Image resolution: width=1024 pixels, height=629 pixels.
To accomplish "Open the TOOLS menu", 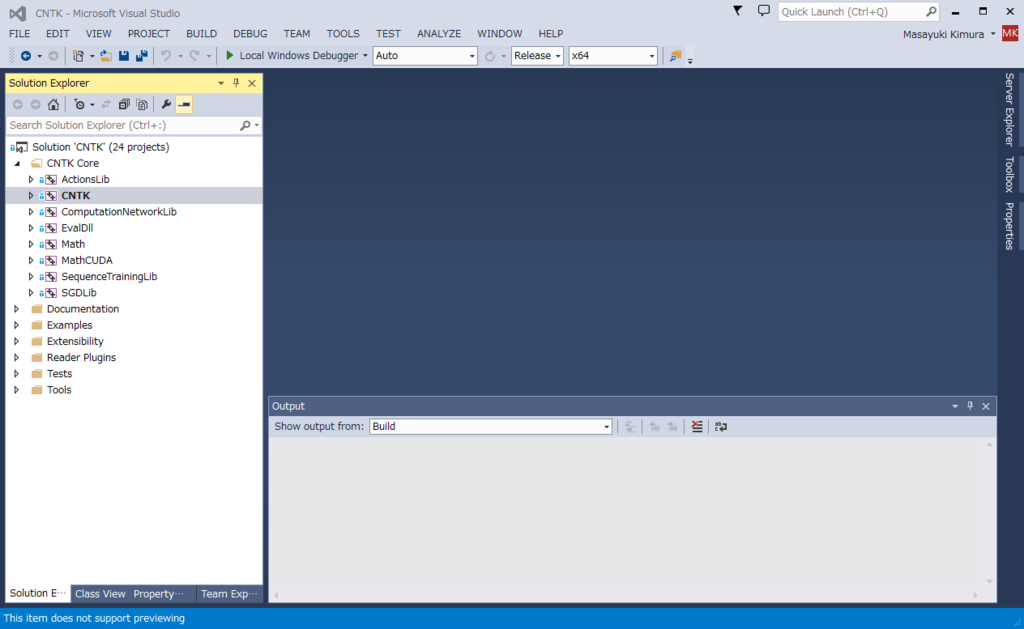I will pos(343,33).
